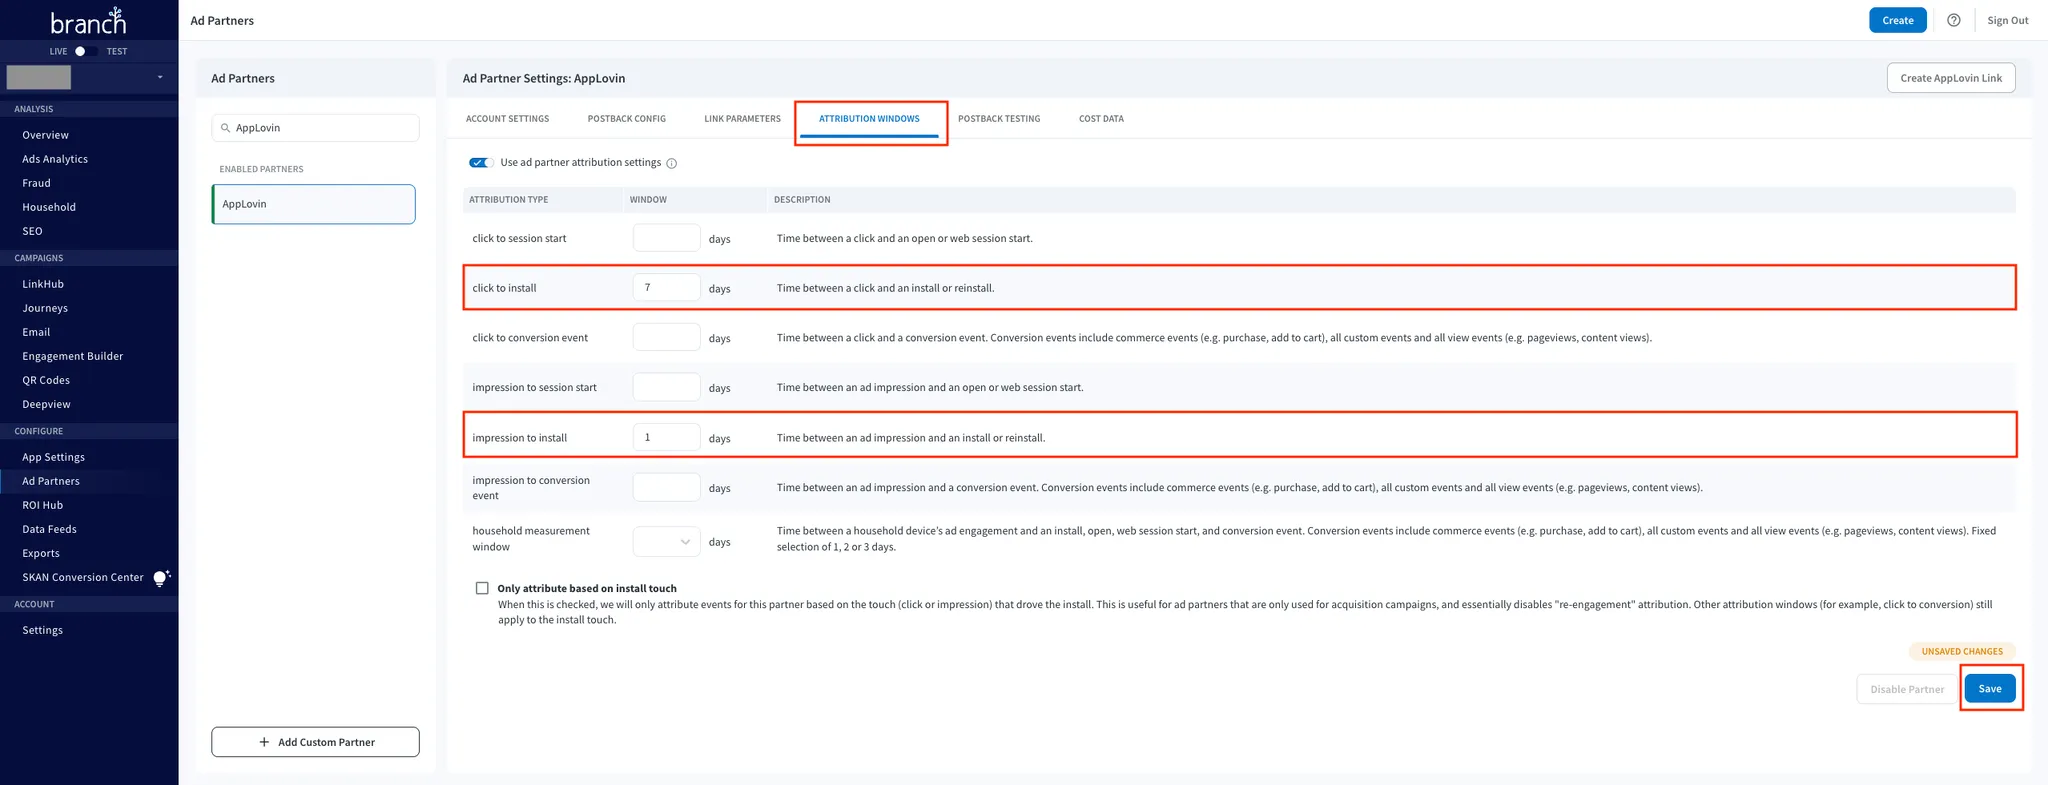
Task: Click Sign Out
Action: 2007,20
